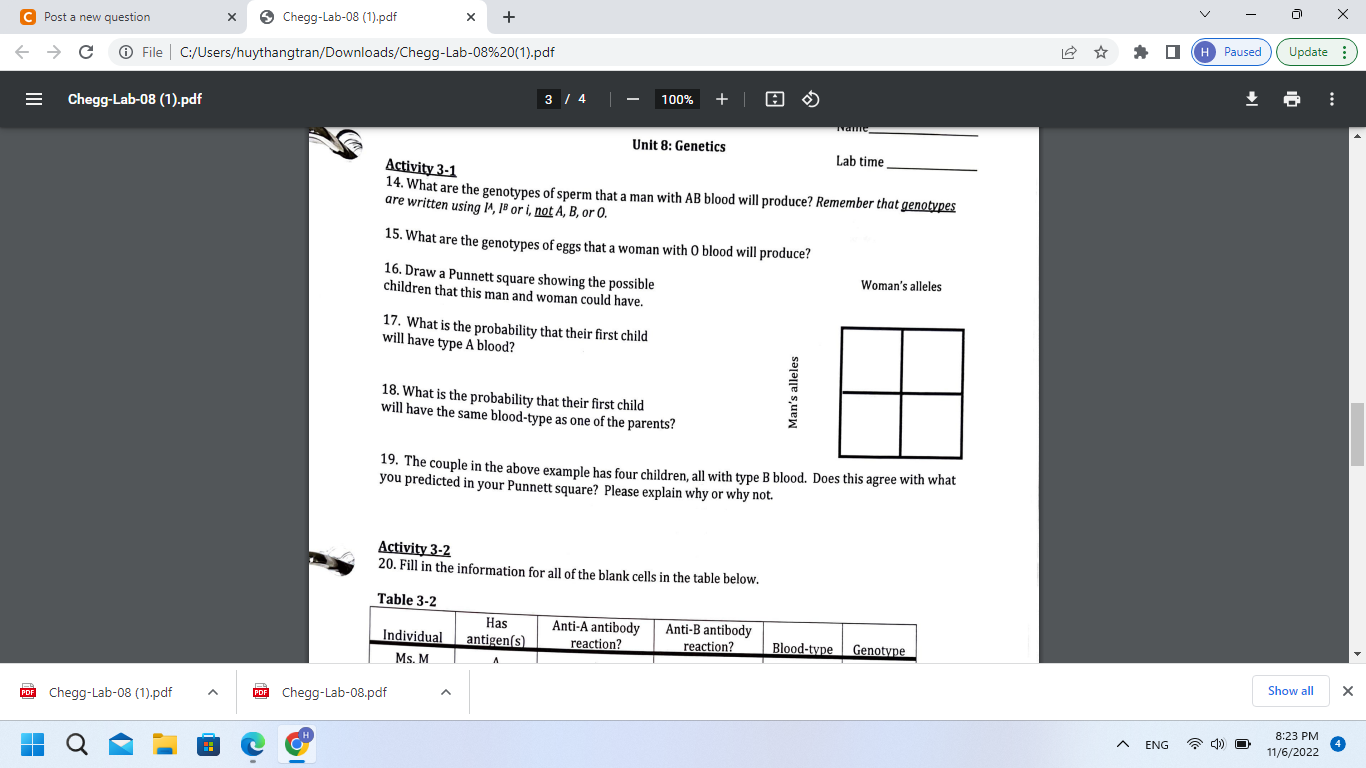Print the PDF document
The width and height of the screenshot is (1366, 768).
click(x=1292, y=99)
